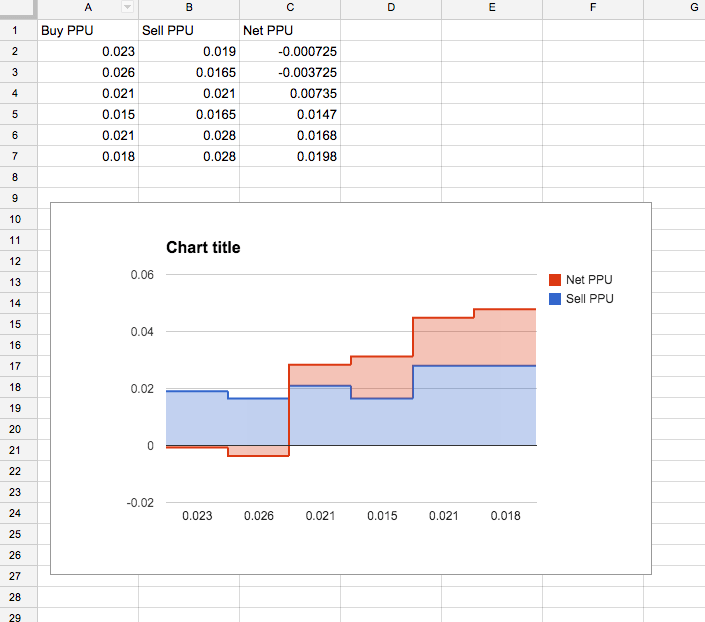Select column C header

tap(290, 7)
